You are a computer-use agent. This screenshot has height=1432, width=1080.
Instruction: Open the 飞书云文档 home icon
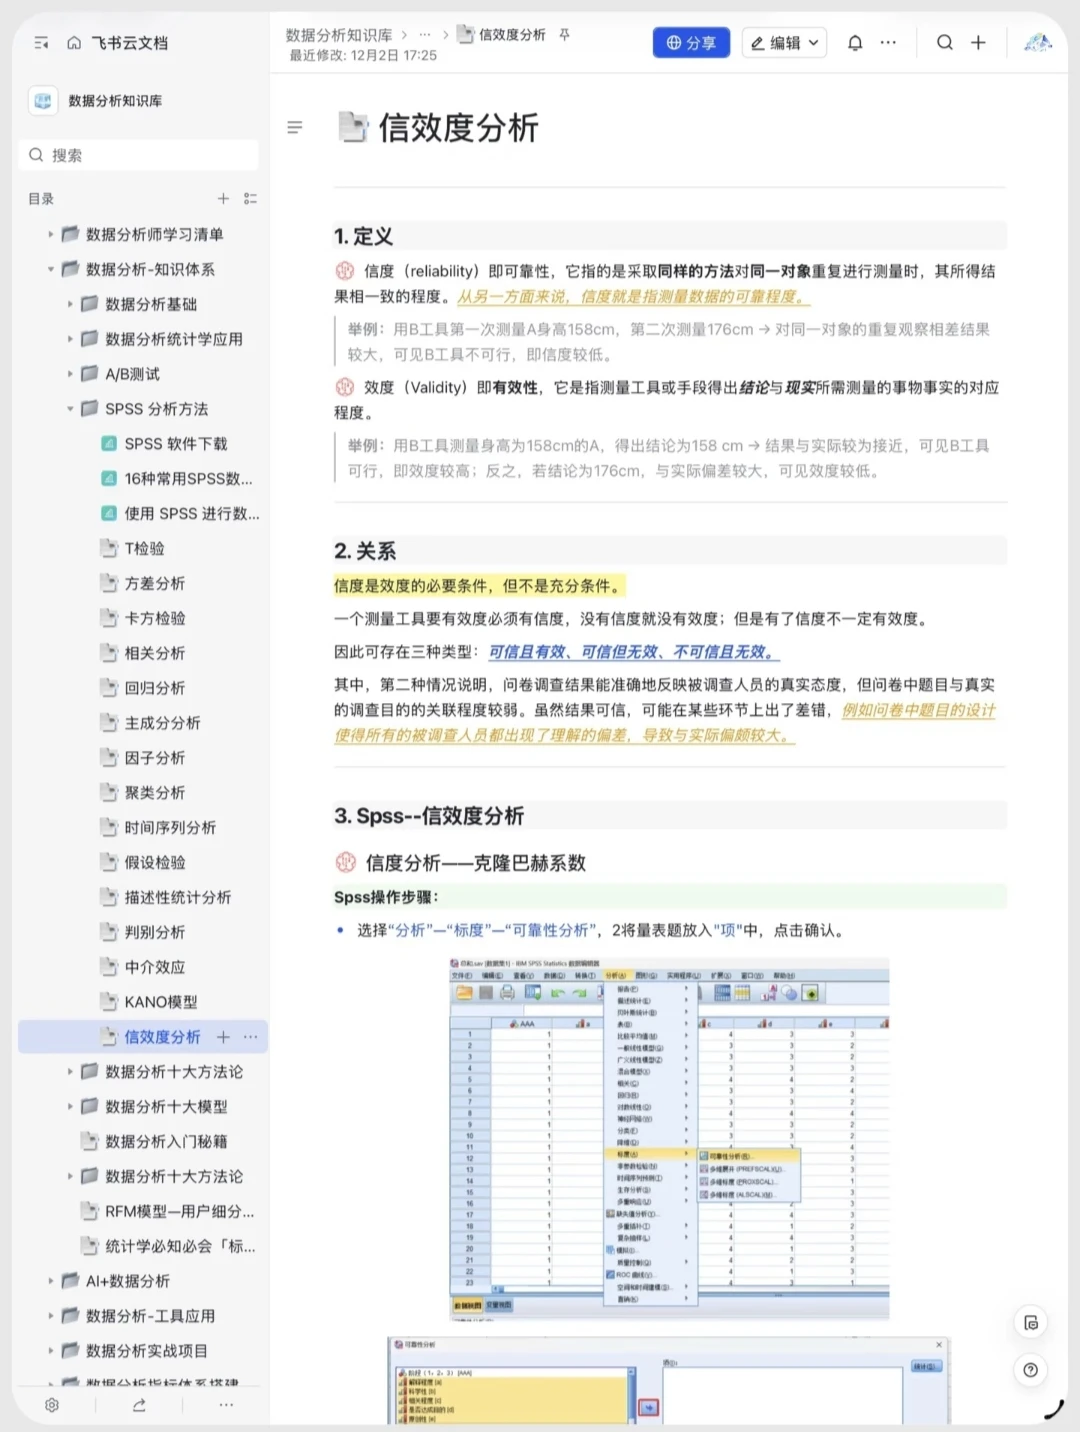73,42
